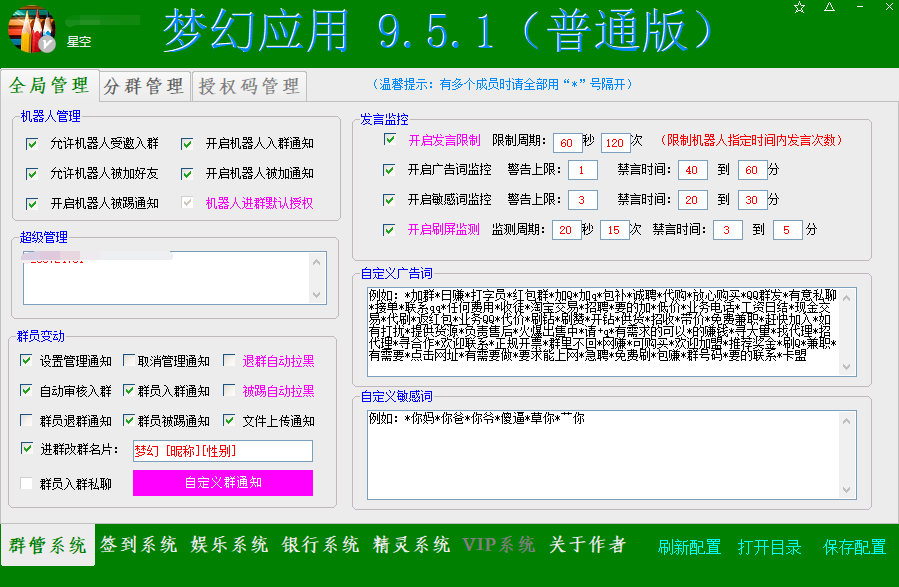Go to the 关于作者 section
This screenshot has height=587, width=899.
pyautogui.click(x=587, y=545)
